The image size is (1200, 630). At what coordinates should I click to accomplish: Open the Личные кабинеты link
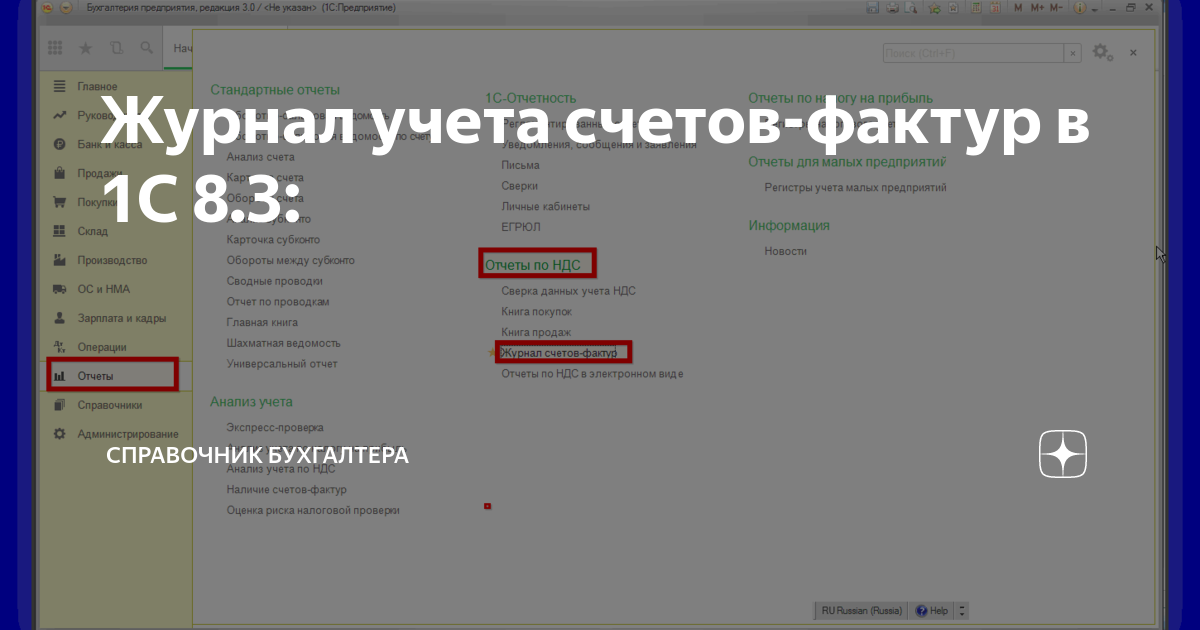pyautogui.click(x=545, y=206)
